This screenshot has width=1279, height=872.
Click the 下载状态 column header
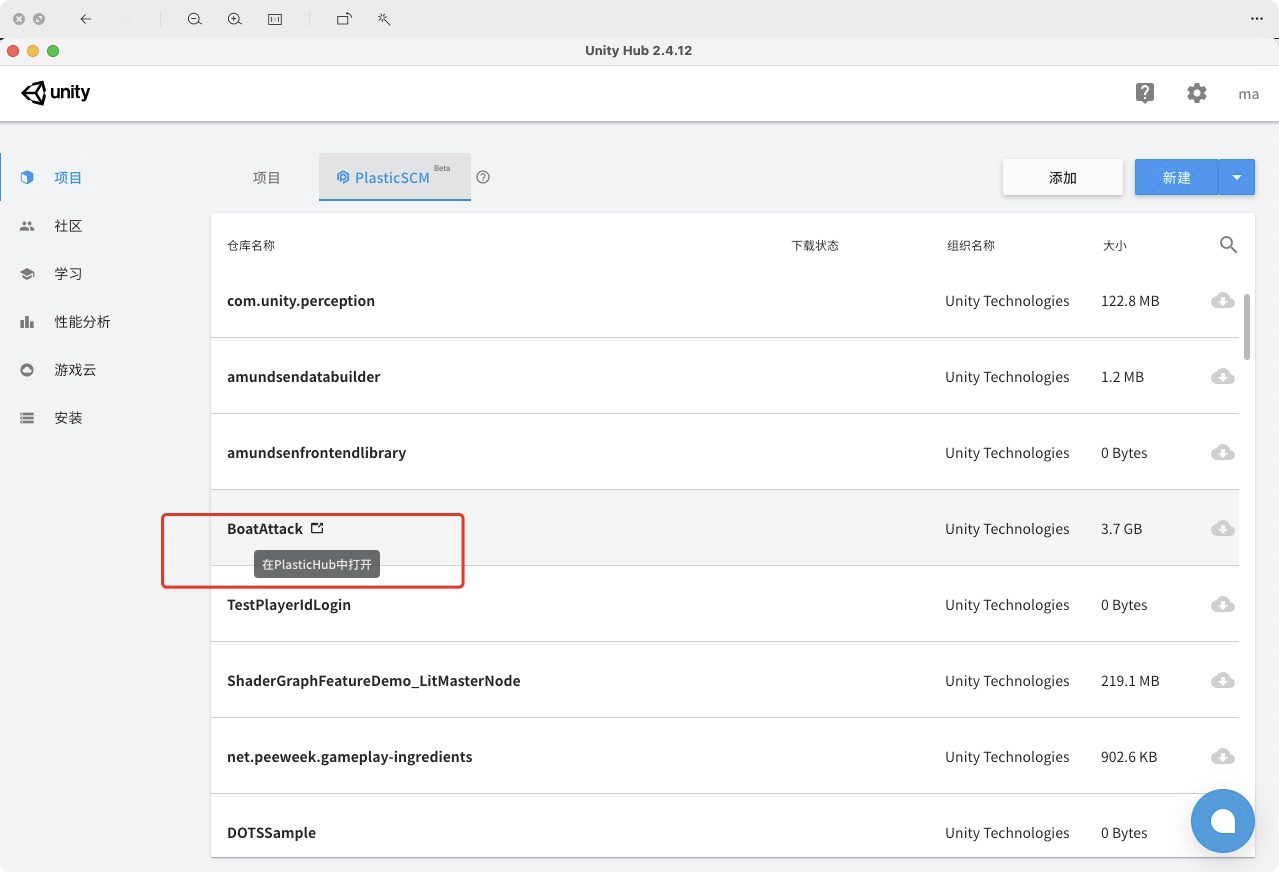(x=815, y=245)
